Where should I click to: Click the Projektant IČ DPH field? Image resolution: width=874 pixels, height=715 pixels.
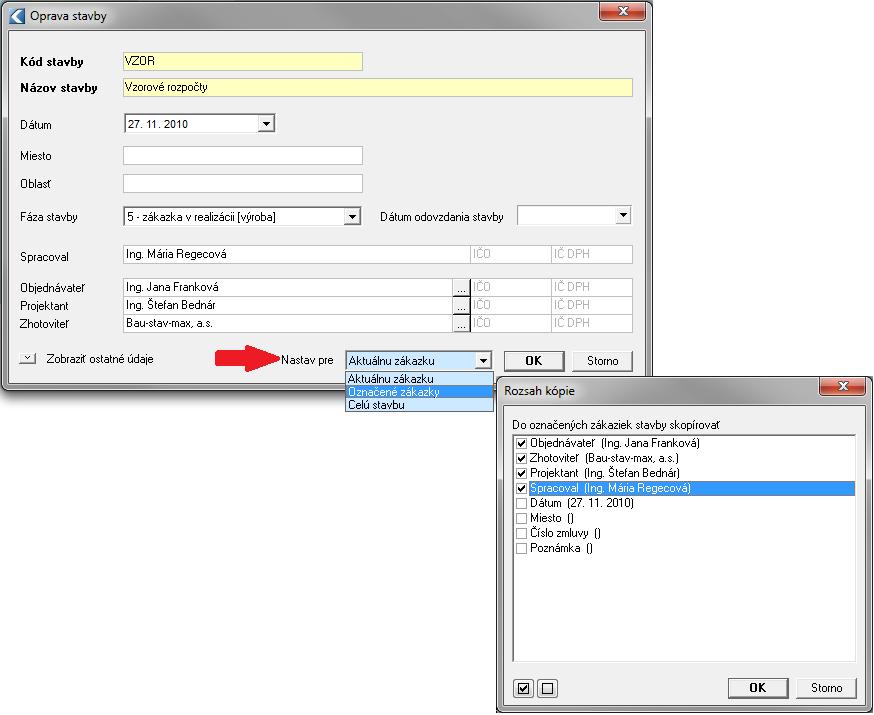(592, 305)
